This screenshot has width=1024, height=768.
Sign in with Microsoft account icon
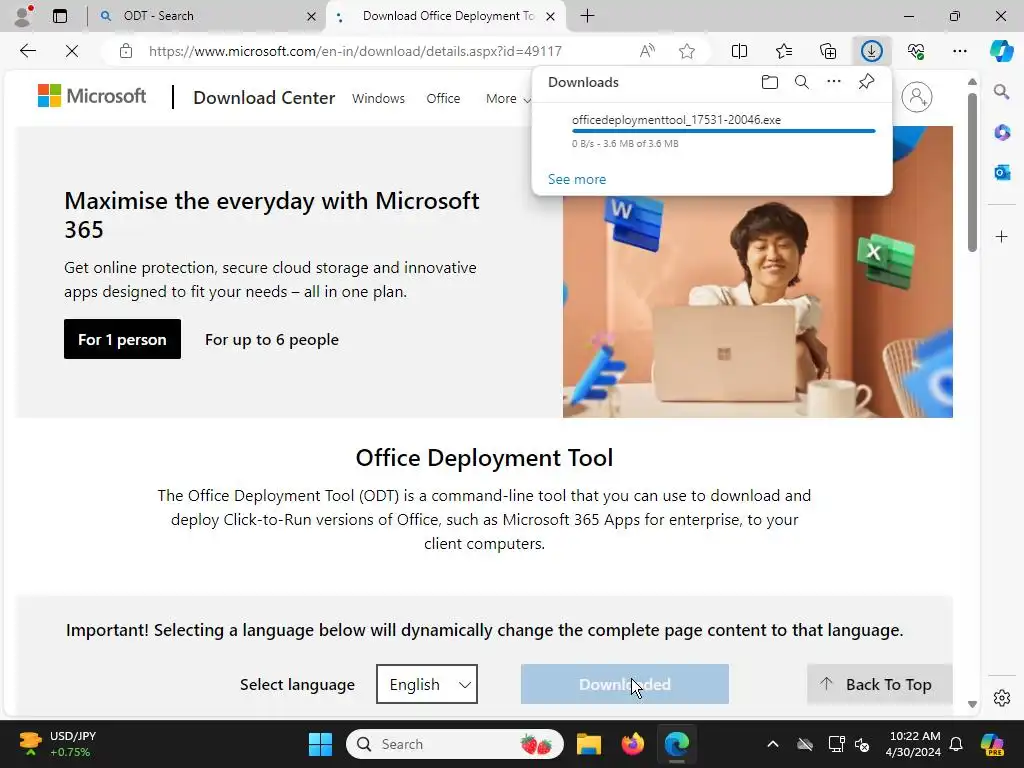(x=916, y=97)
